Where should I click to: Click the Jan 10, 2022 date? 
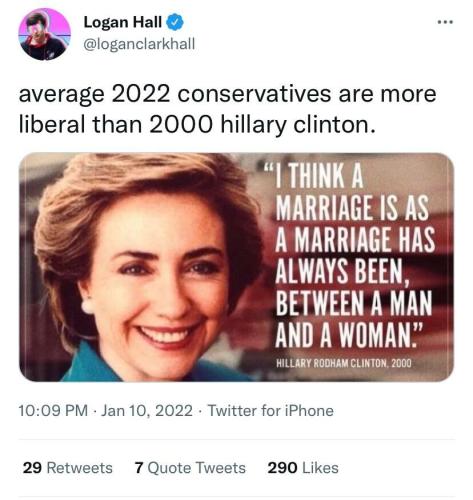pyautogui.click(x=147, y=411)
